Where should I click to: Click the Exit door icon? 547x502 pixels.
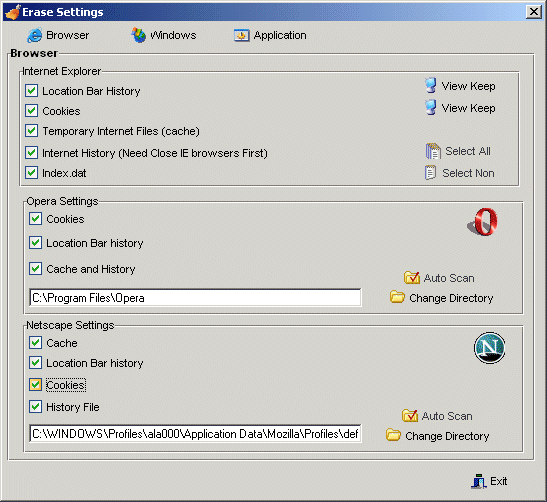479,481
